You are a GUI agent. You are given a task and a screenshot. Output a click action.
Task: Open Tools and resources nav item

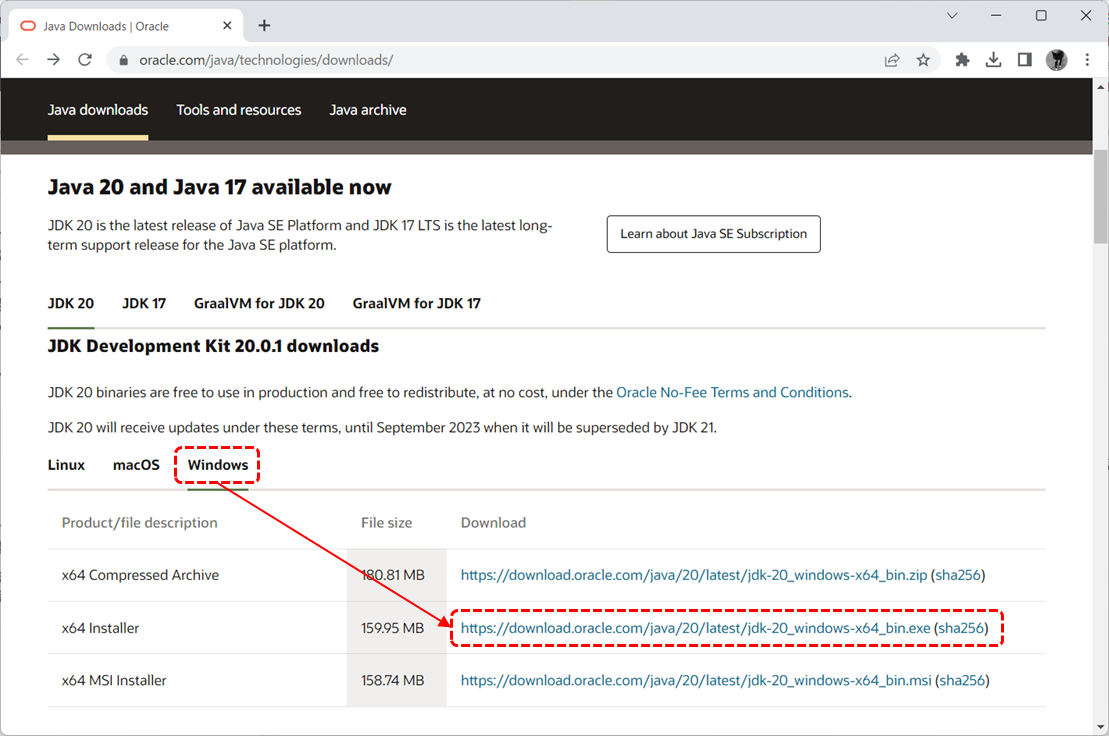pos(238,110)
